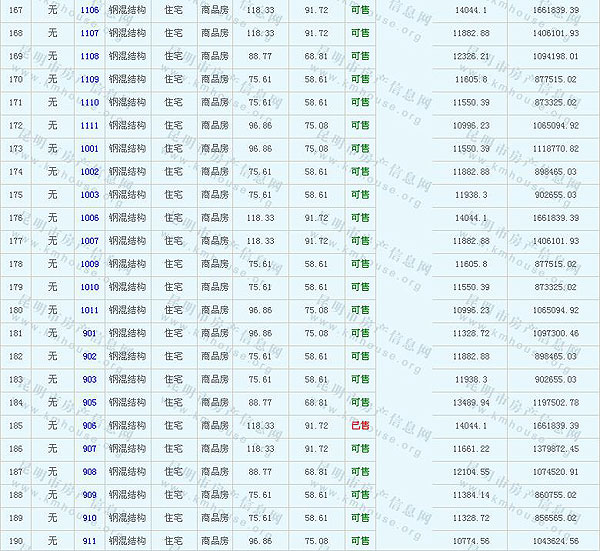Select room 1109 link

90,79
